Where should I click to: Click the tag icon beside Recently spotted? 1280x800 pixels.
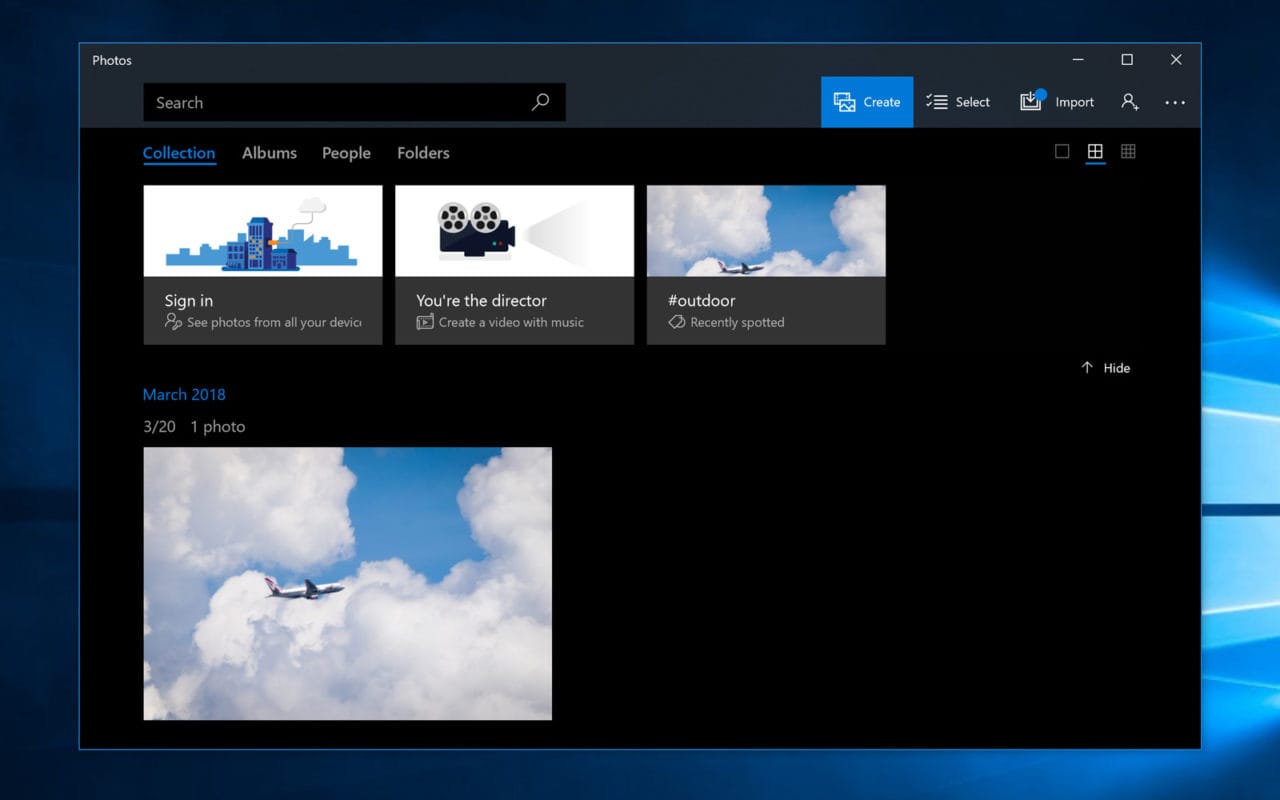[676, 322]
